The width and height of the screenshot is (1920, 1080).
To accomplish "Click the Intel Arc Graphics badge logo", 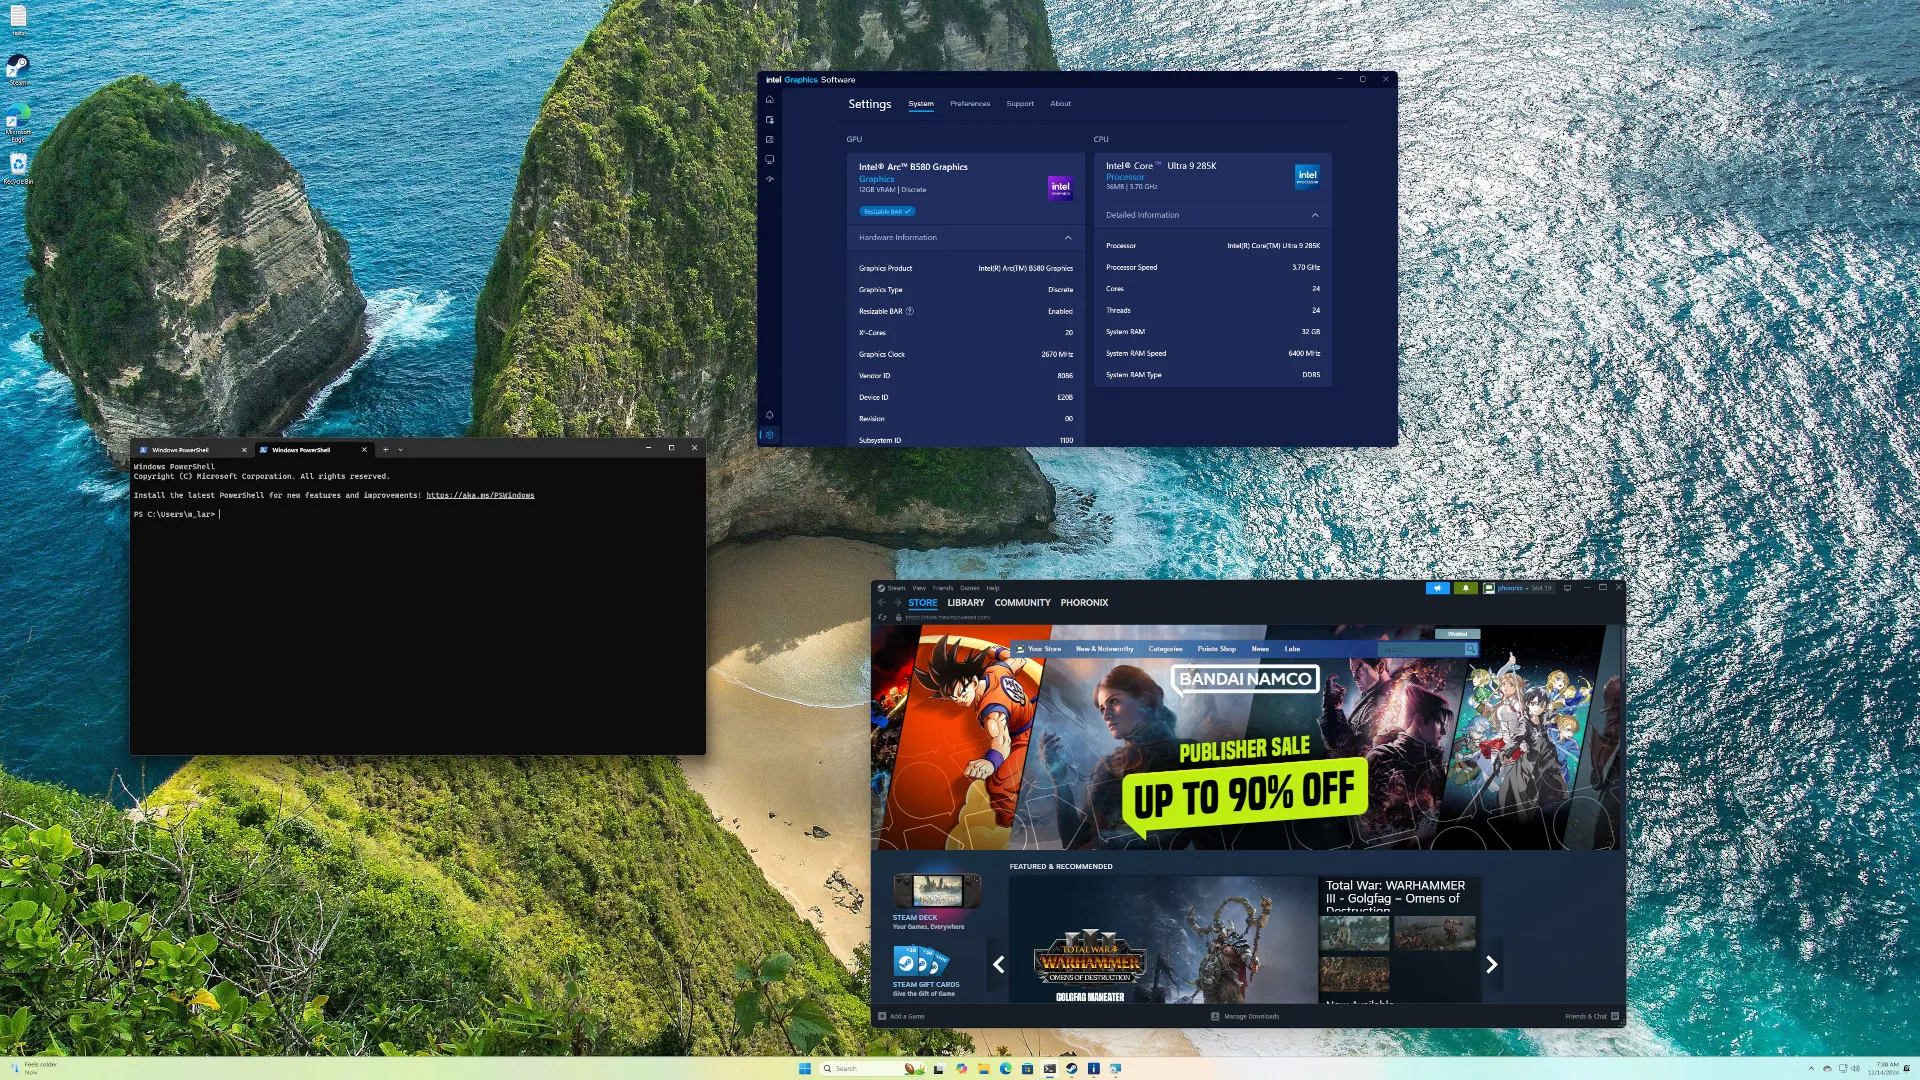I will click(1060, 187).
